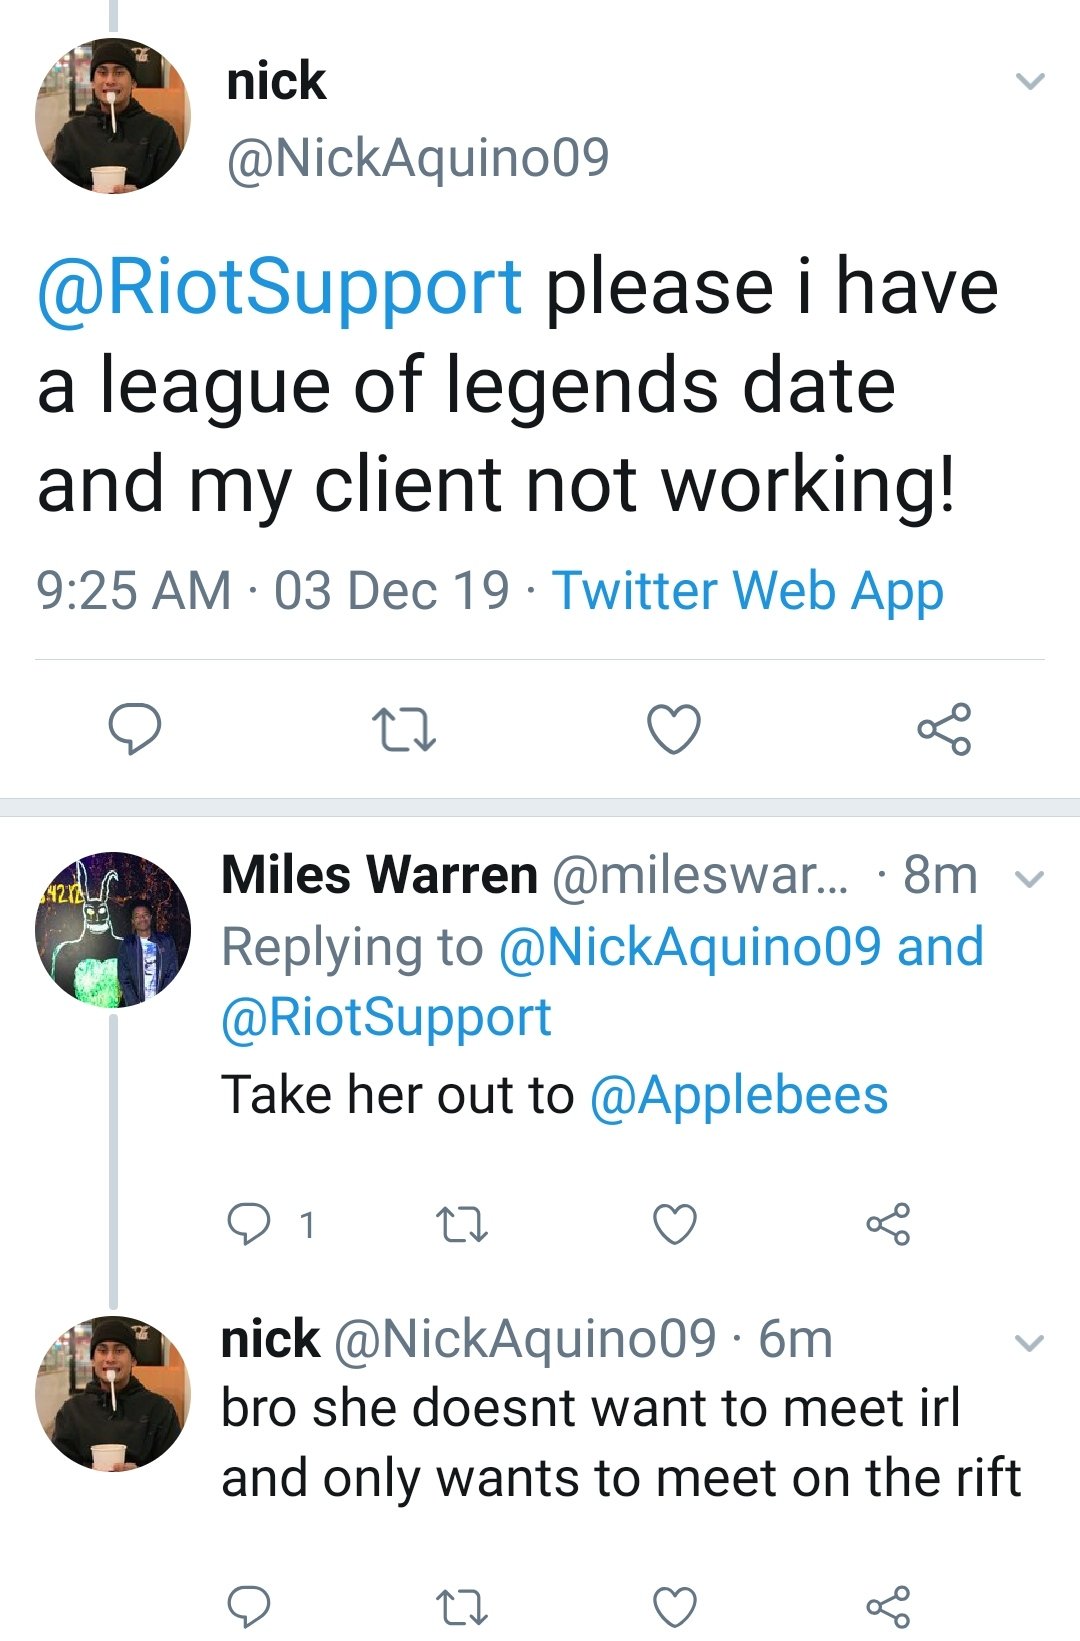This screenshot has width=1080, height=1641.
Task: Share Miles Warren's reply tweet
Action: (888, 1224)
